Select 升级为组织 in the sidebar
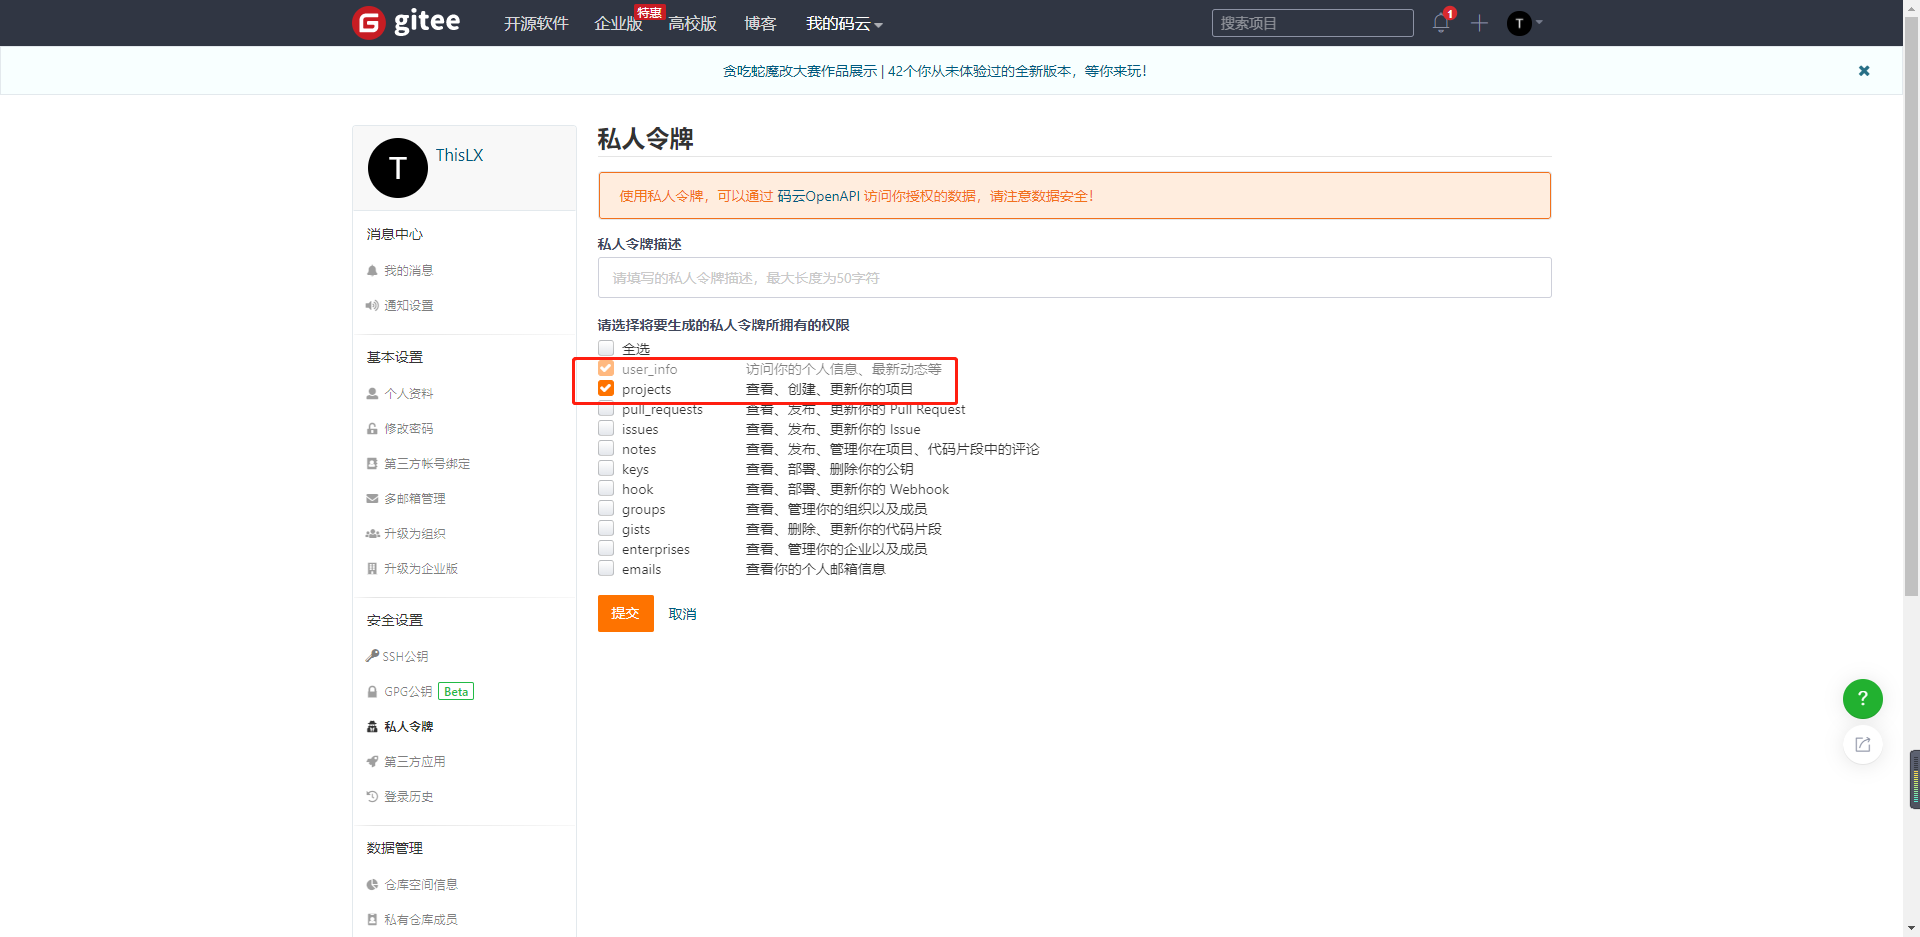 click(415, 534)
